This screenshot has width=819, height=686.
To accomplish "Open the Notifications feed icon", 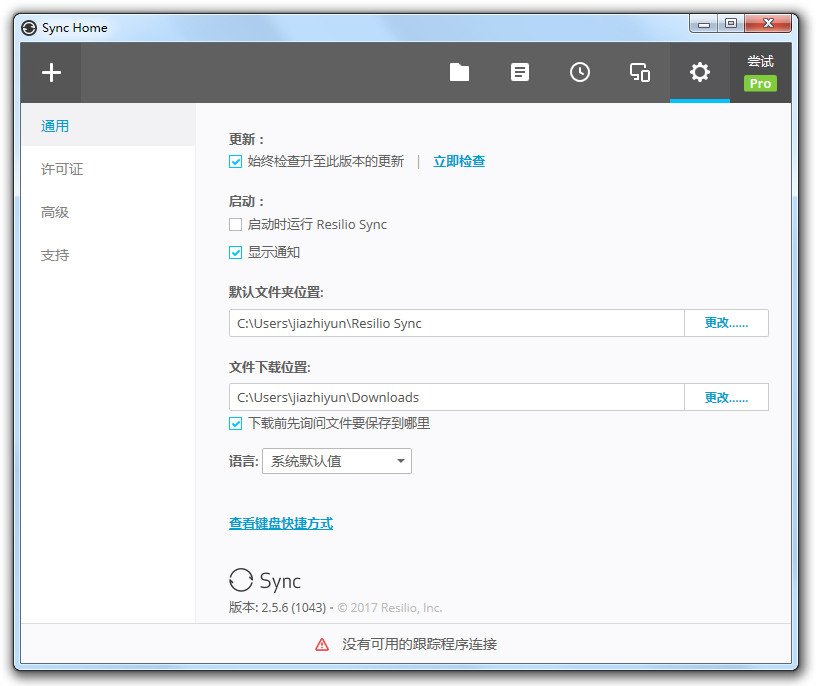I will [x=519, y=72].
